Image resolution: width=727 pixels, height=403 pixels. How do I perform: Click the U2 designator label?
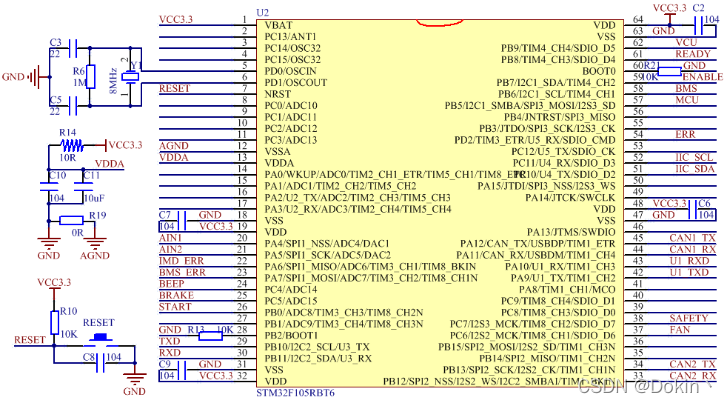coord(262,13)
